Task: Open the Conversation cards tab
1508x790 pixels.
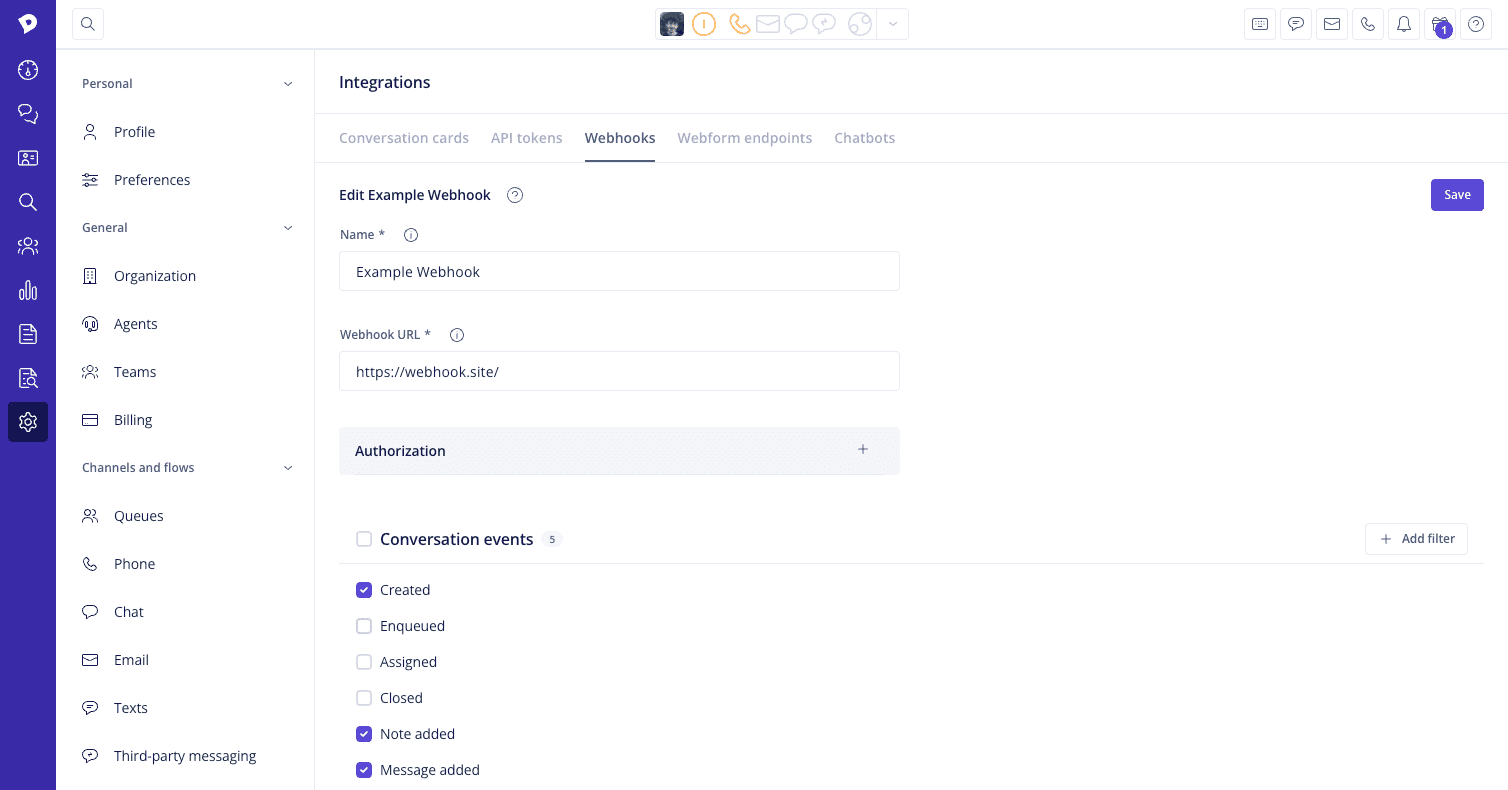Action: pyautogui.click(x=404, y=138)
